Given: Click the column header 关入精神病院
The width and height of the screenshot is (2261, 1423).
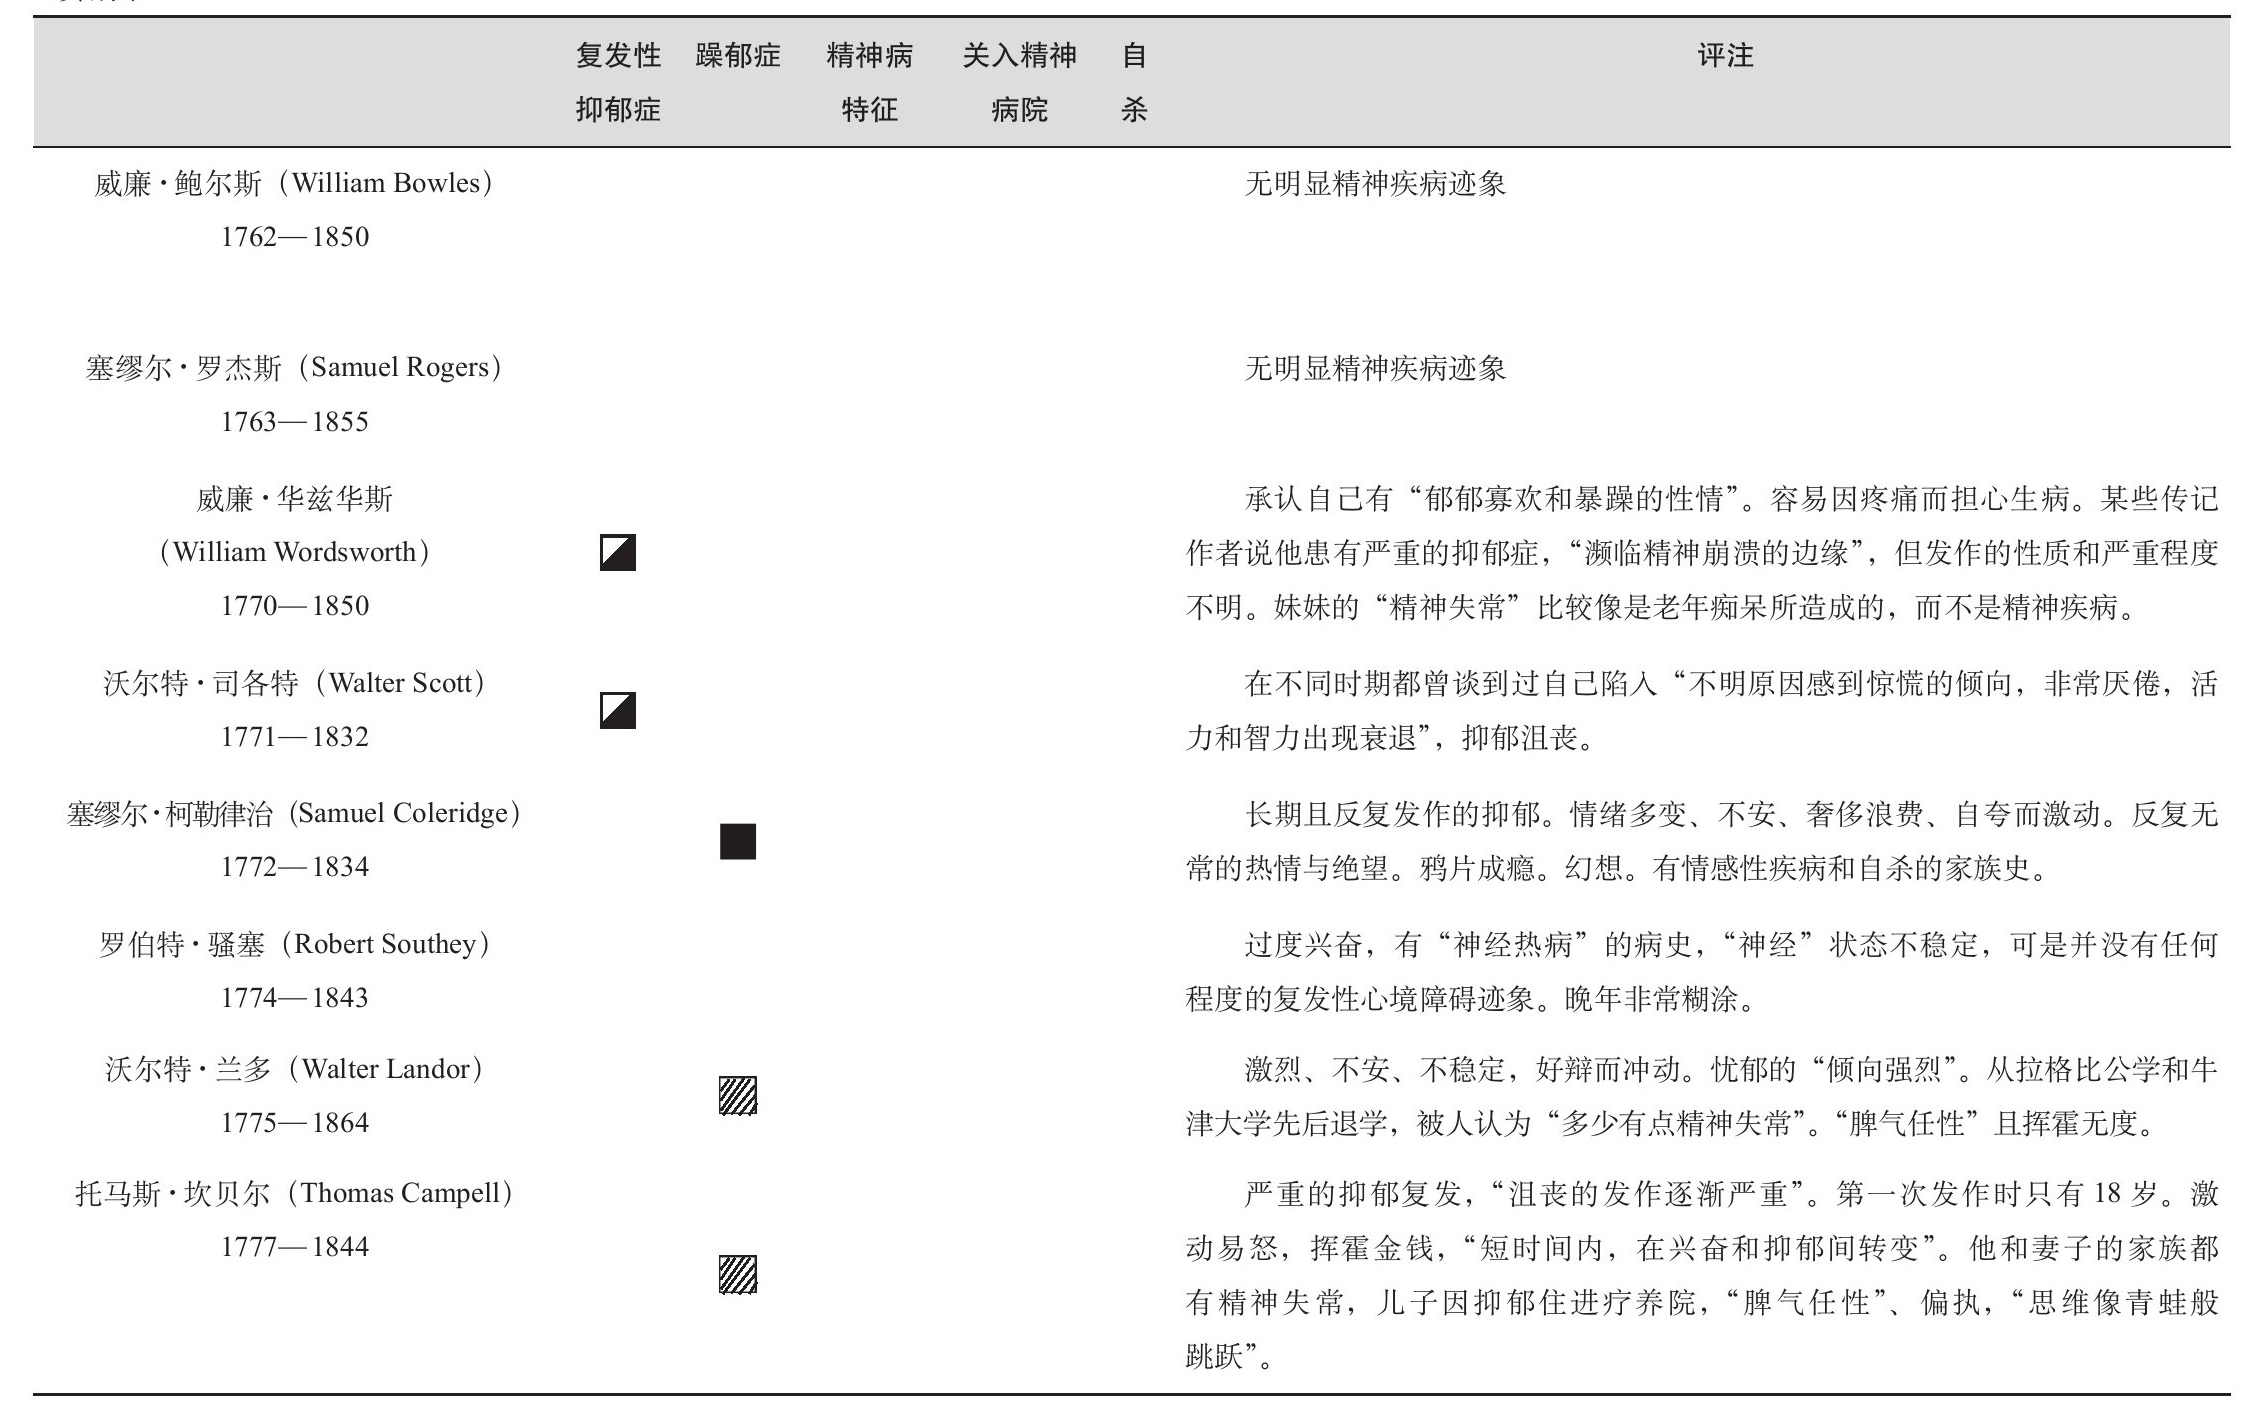Looking at the screenshot, I should click(x=1019, y=82).
